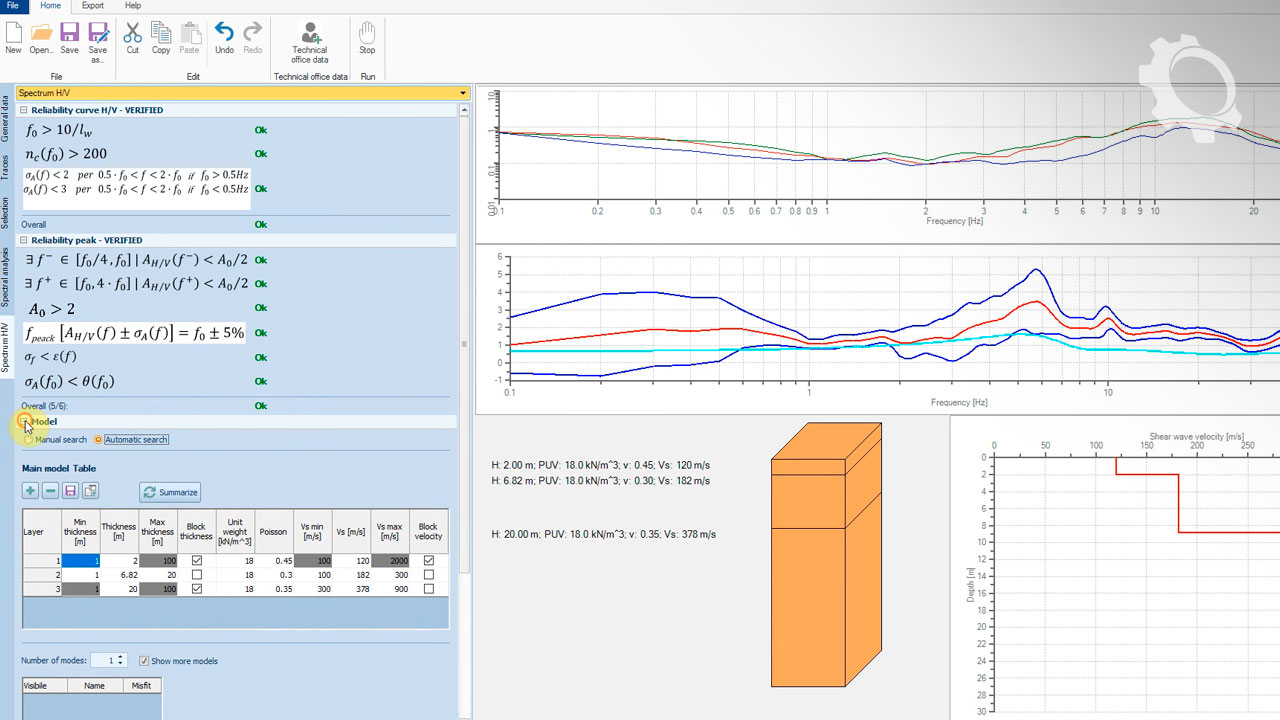Check Block thickness for layer 2
Viewport: 1280px width, 720px height.
coord(196,575)
